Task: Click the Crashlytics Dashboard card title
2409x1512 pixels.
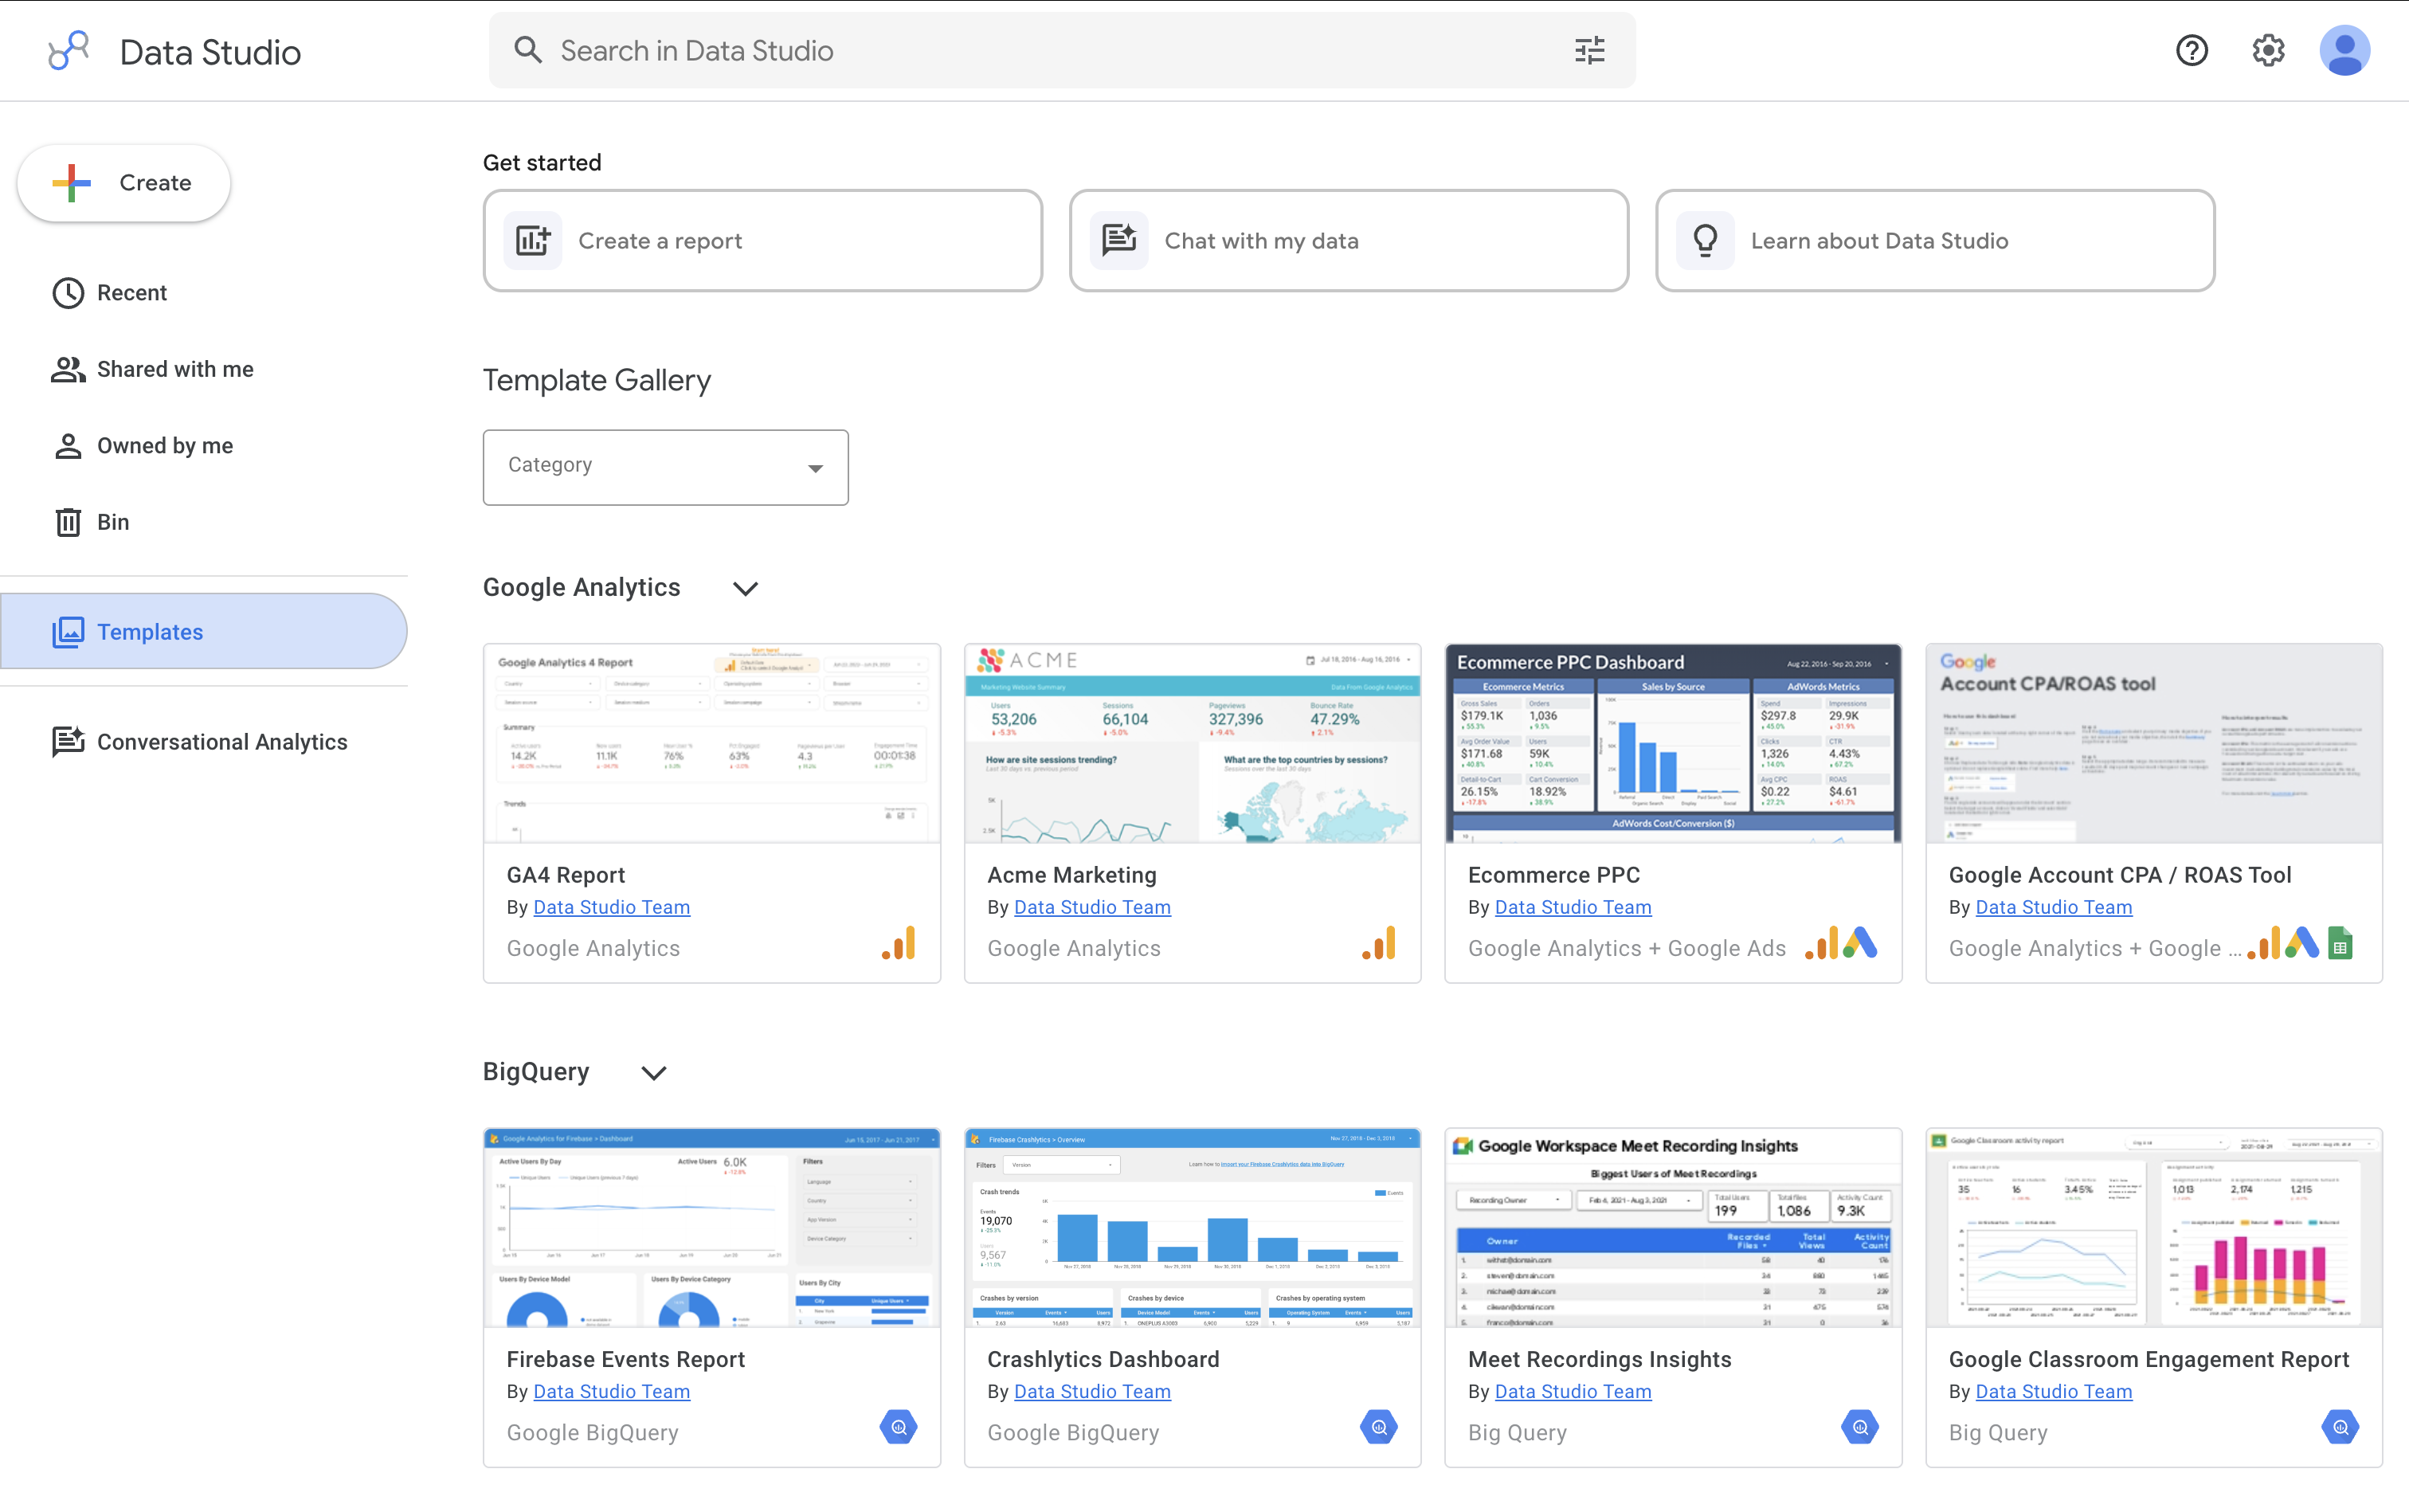Action: click(1103, 1359)
